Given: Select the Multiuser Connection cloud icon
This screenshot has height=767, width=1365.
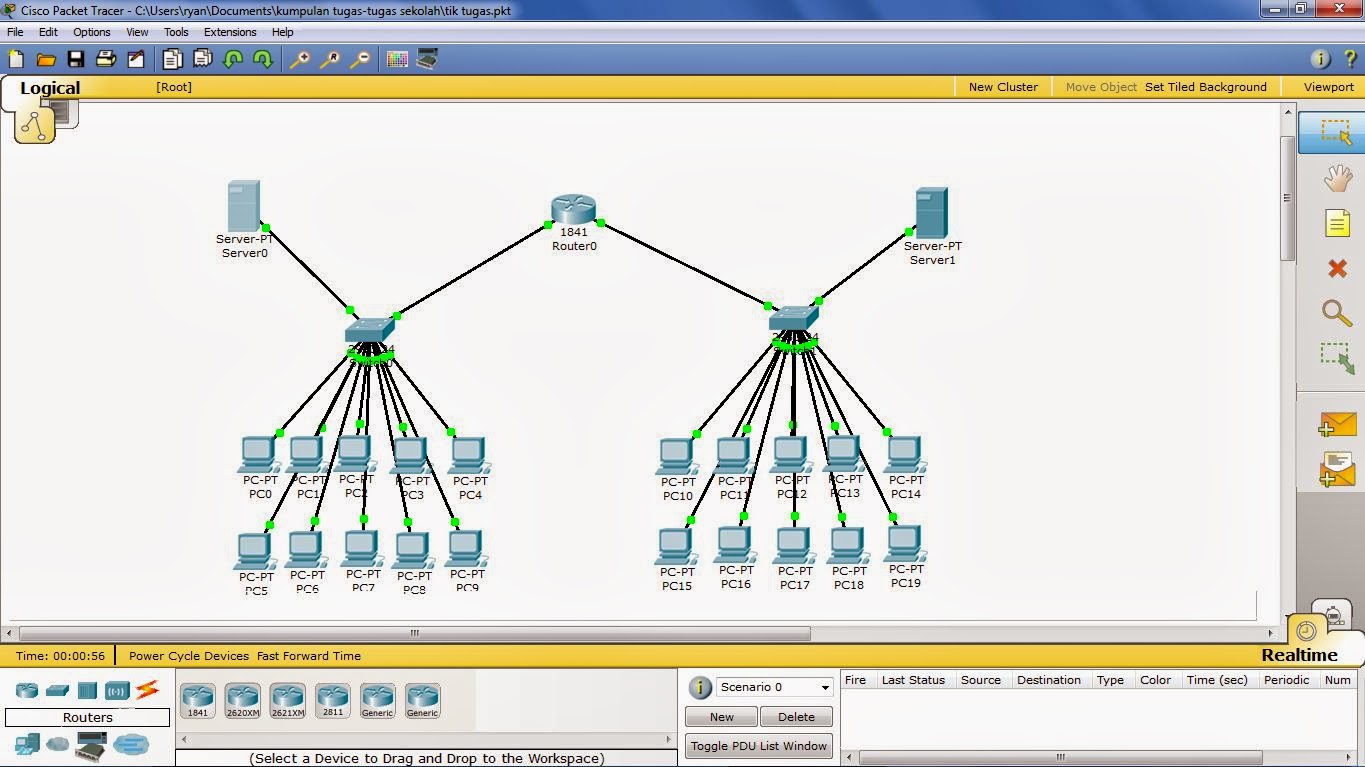Looking at the screenshot, I should coord(131,745).
